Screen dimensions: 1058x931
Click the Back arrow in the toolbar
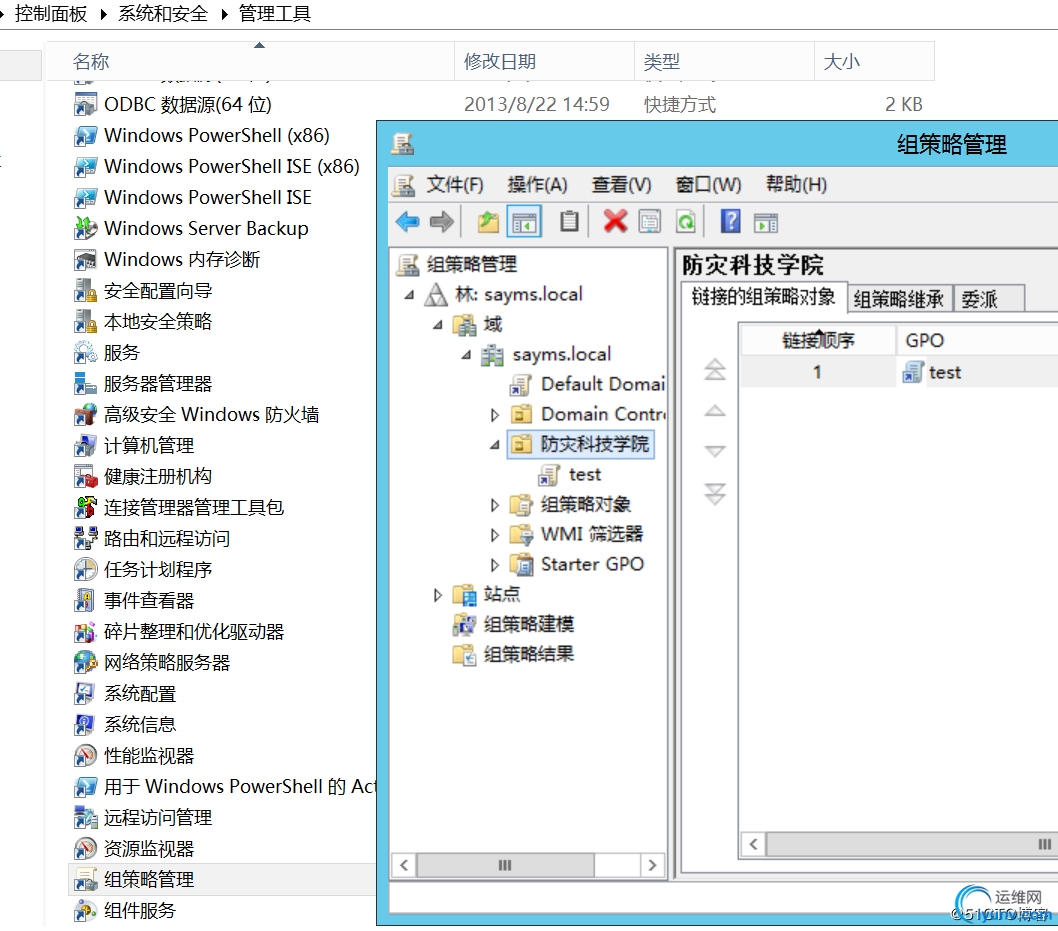pyautogui.click(x=408, y=221)
